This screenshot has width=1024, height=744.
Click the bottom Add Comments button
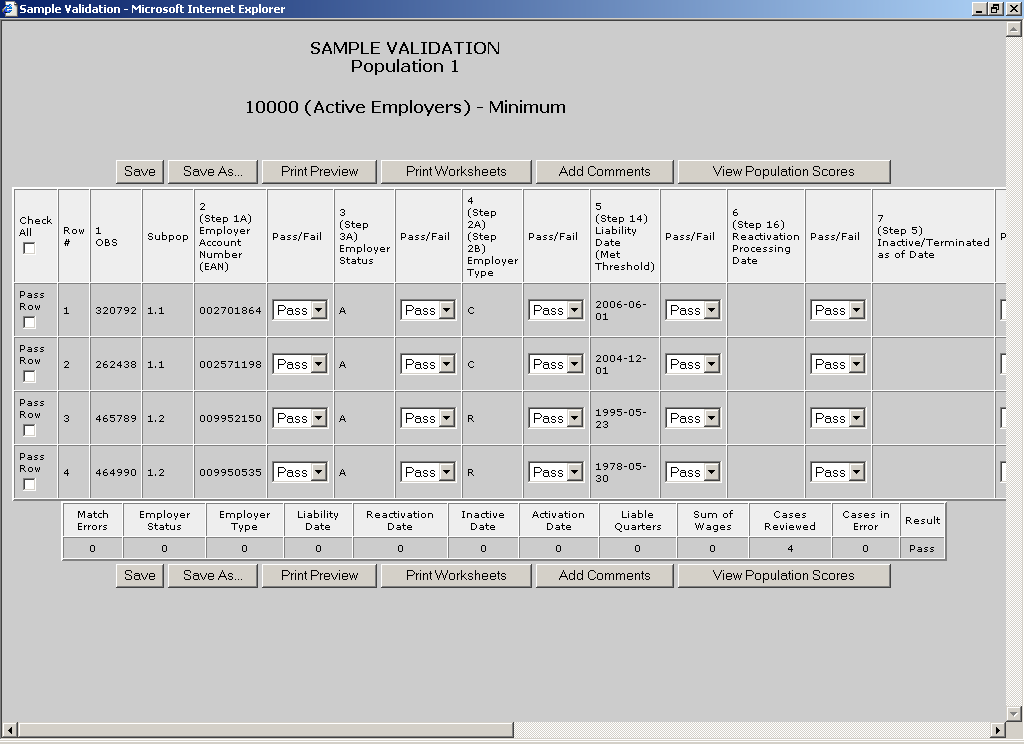pos(604,576)
